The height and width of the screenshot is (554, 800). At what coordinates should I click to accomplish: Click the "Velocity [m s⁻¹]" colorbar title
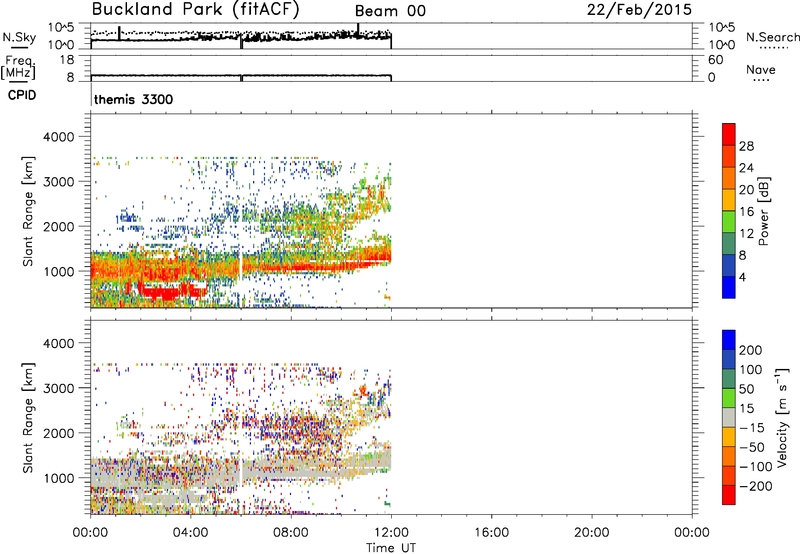point(782,417)
